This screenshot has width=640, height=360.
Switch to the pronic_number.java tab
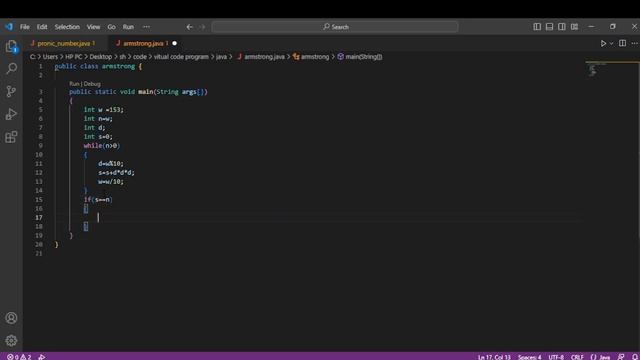pos(64,43)
